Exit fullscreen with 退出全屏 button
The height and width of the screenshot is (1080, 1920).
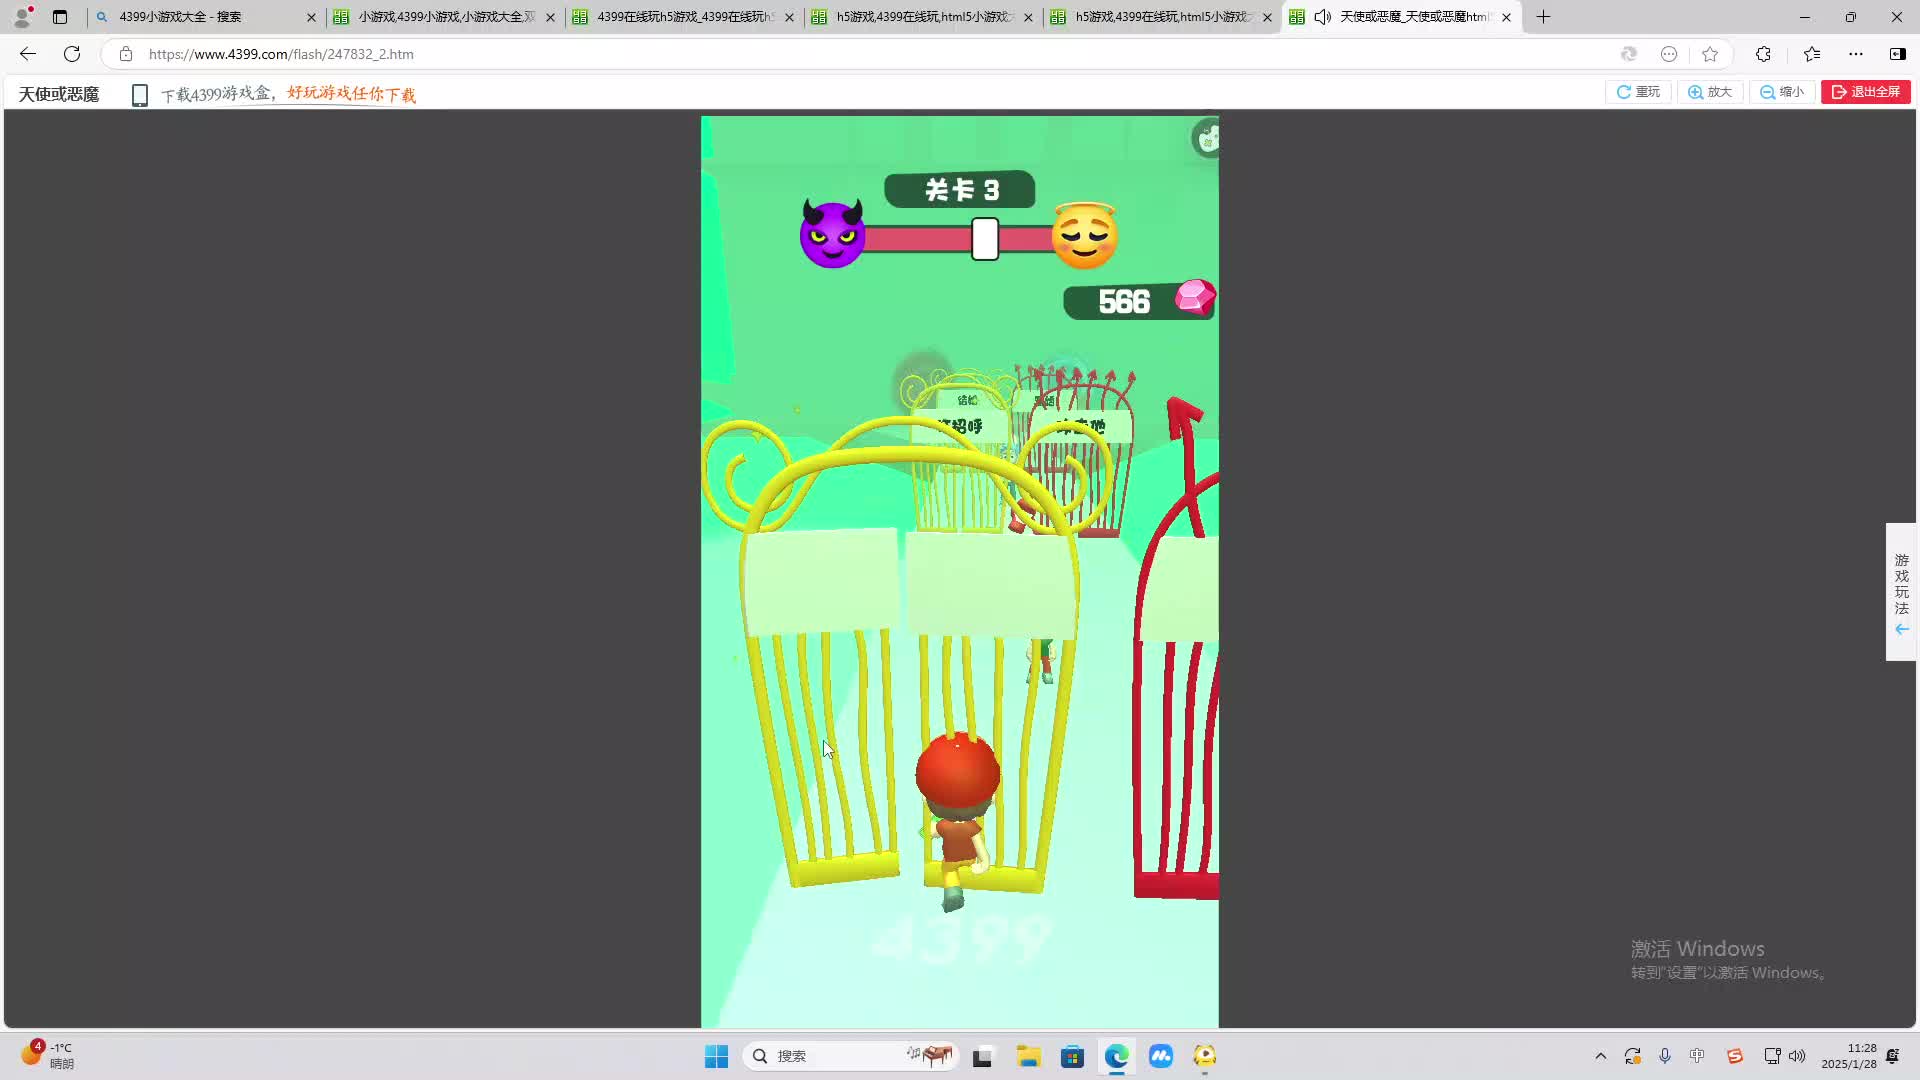(x=1865, y=92)
